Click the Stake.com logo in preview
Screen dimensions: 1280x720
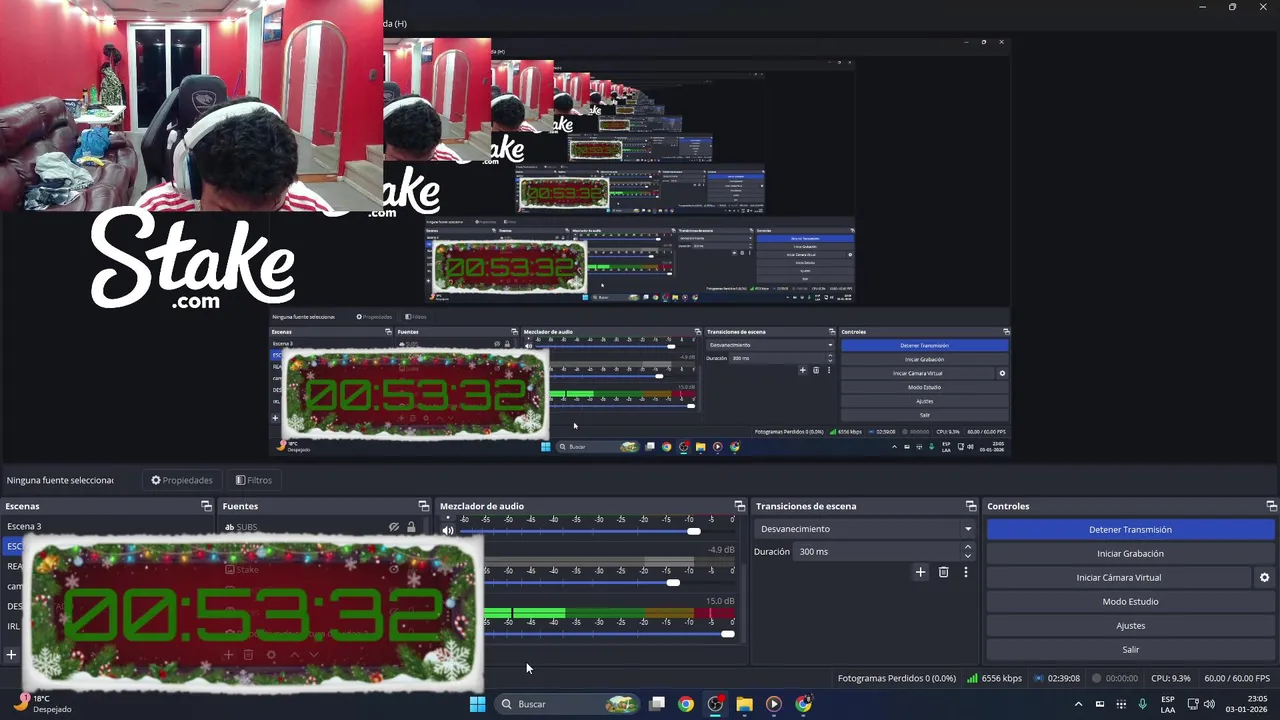point(193,260)
